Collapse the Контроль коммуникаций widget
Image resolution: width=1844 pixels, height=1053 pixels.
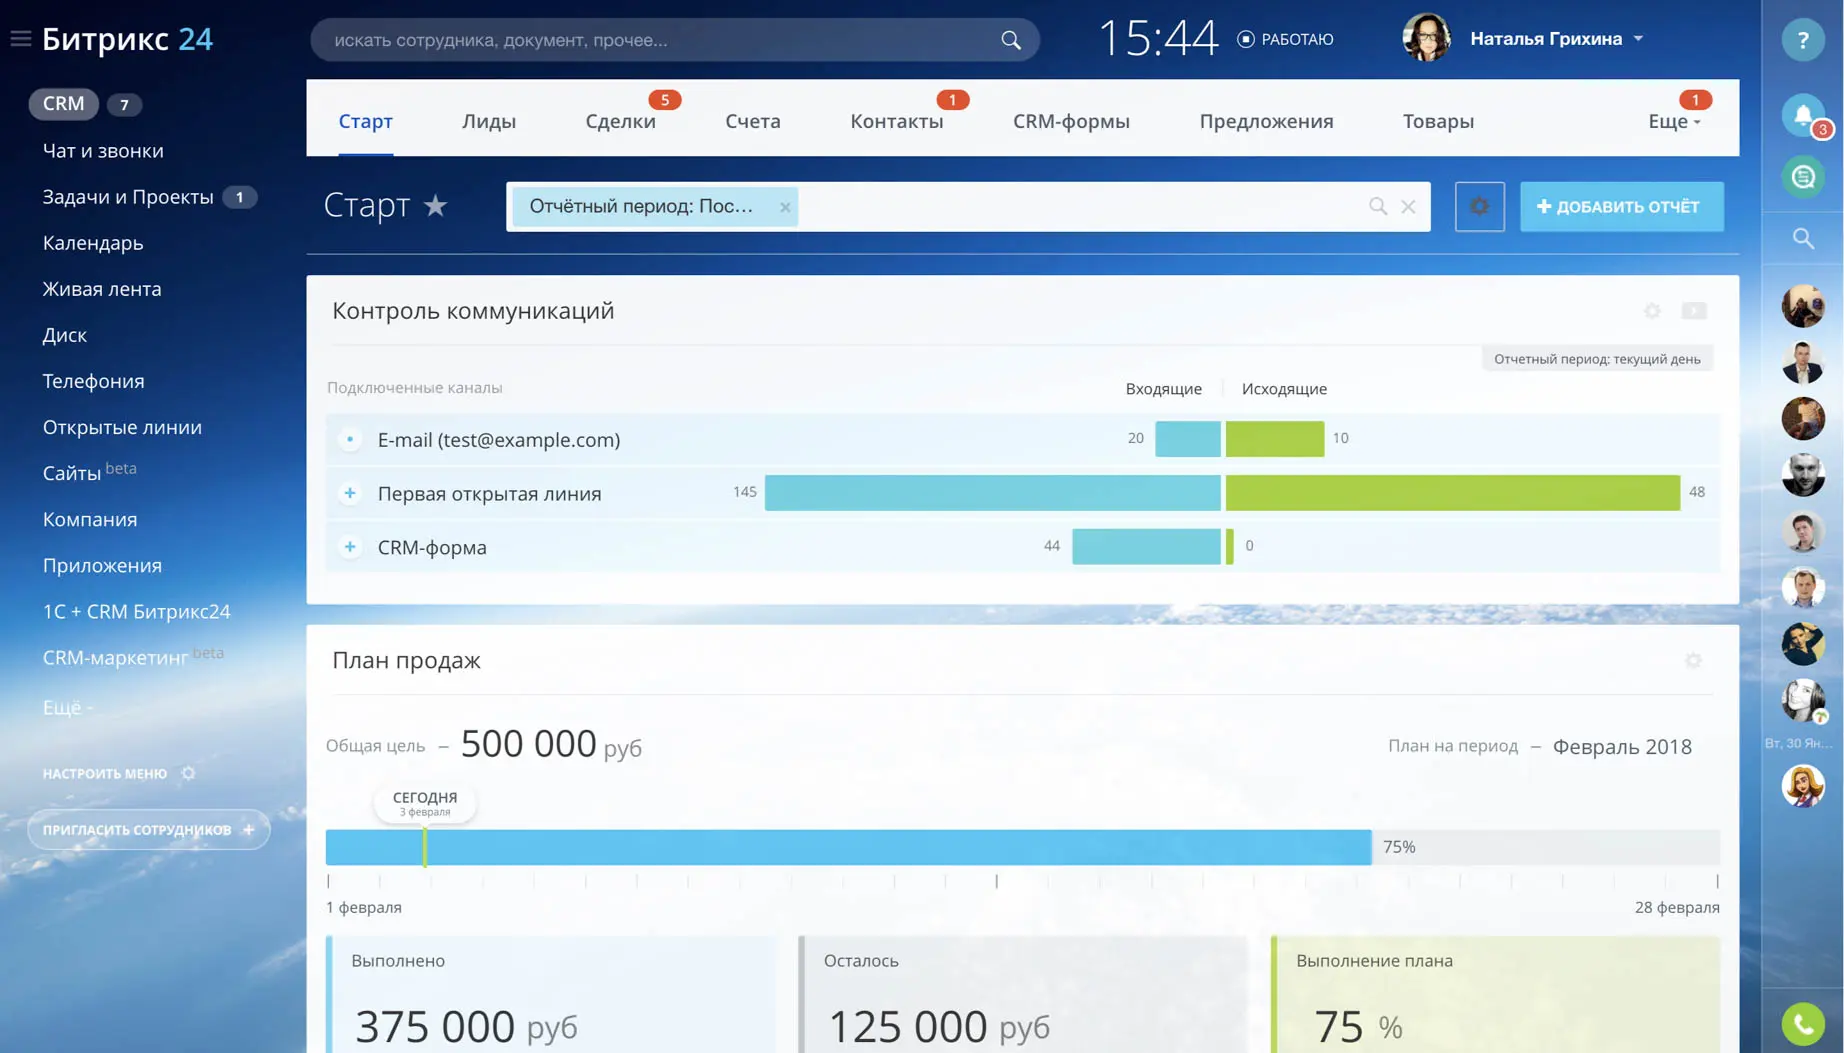(1694, 310)
